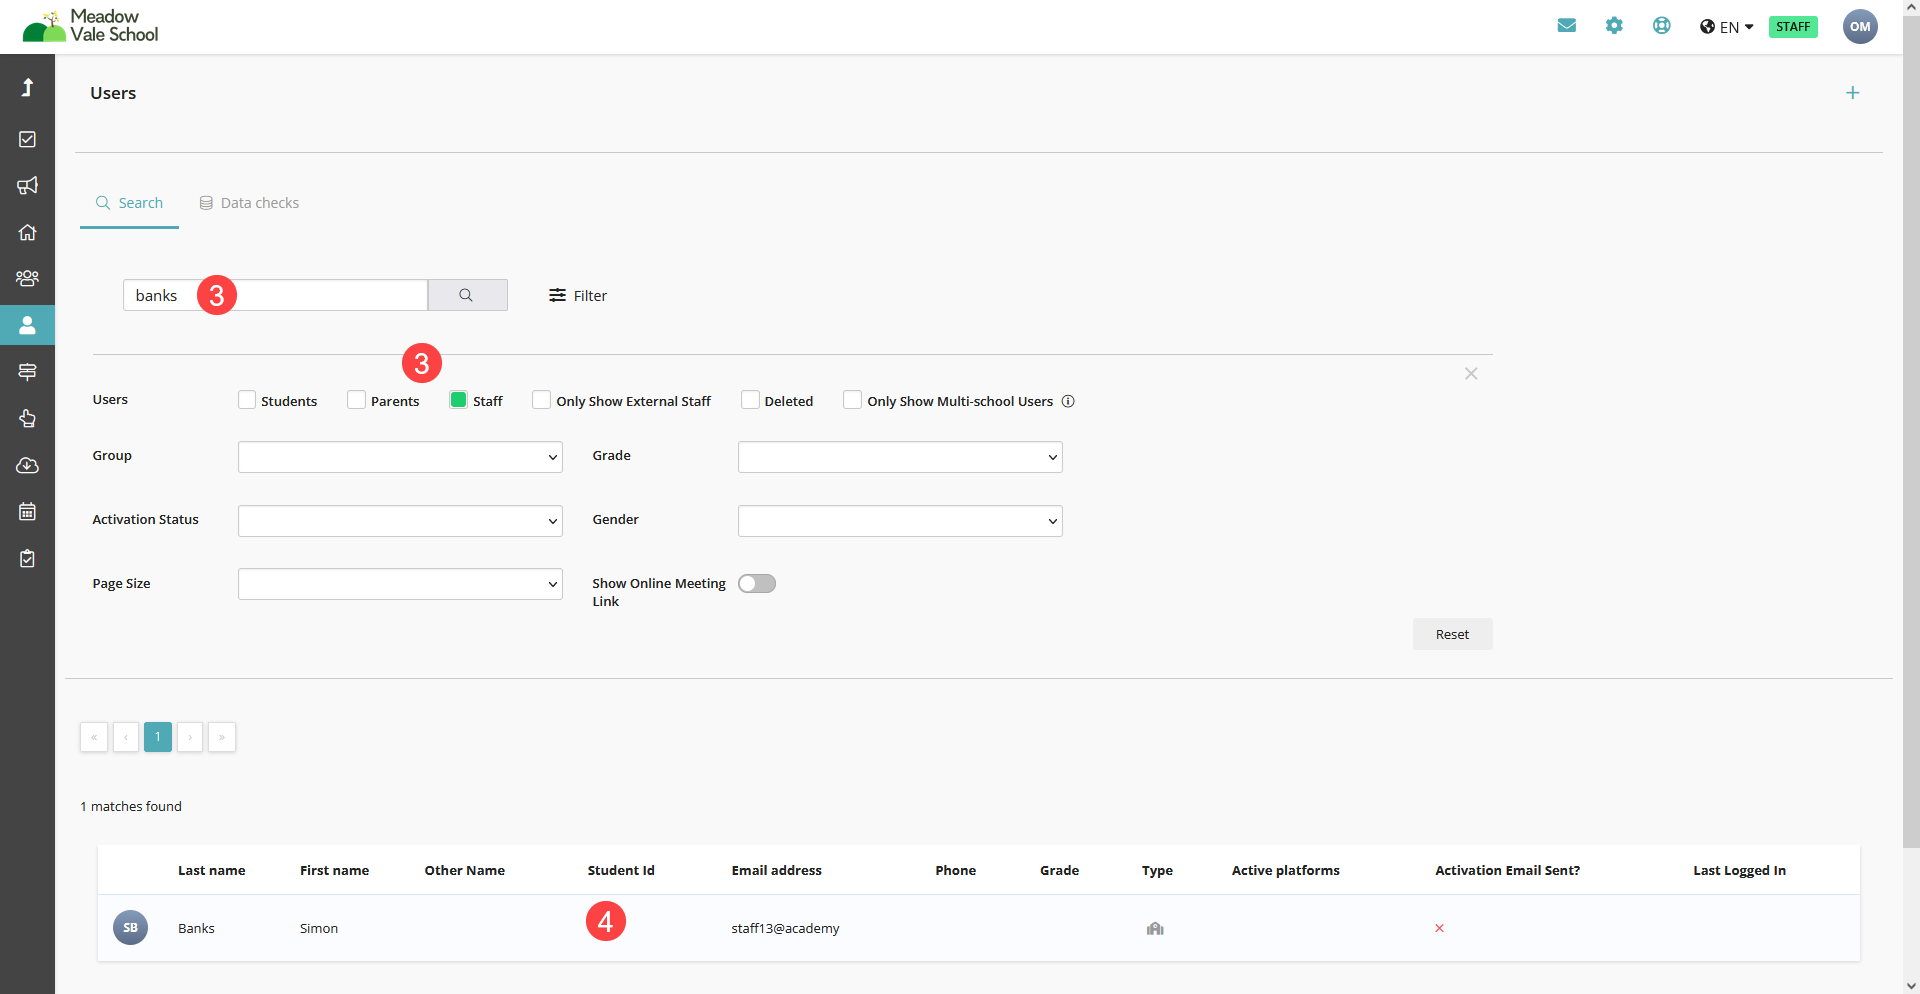The image size is (1920, 994).
Task: Open the sidebar cloud download icon
Action: (27, 465)
